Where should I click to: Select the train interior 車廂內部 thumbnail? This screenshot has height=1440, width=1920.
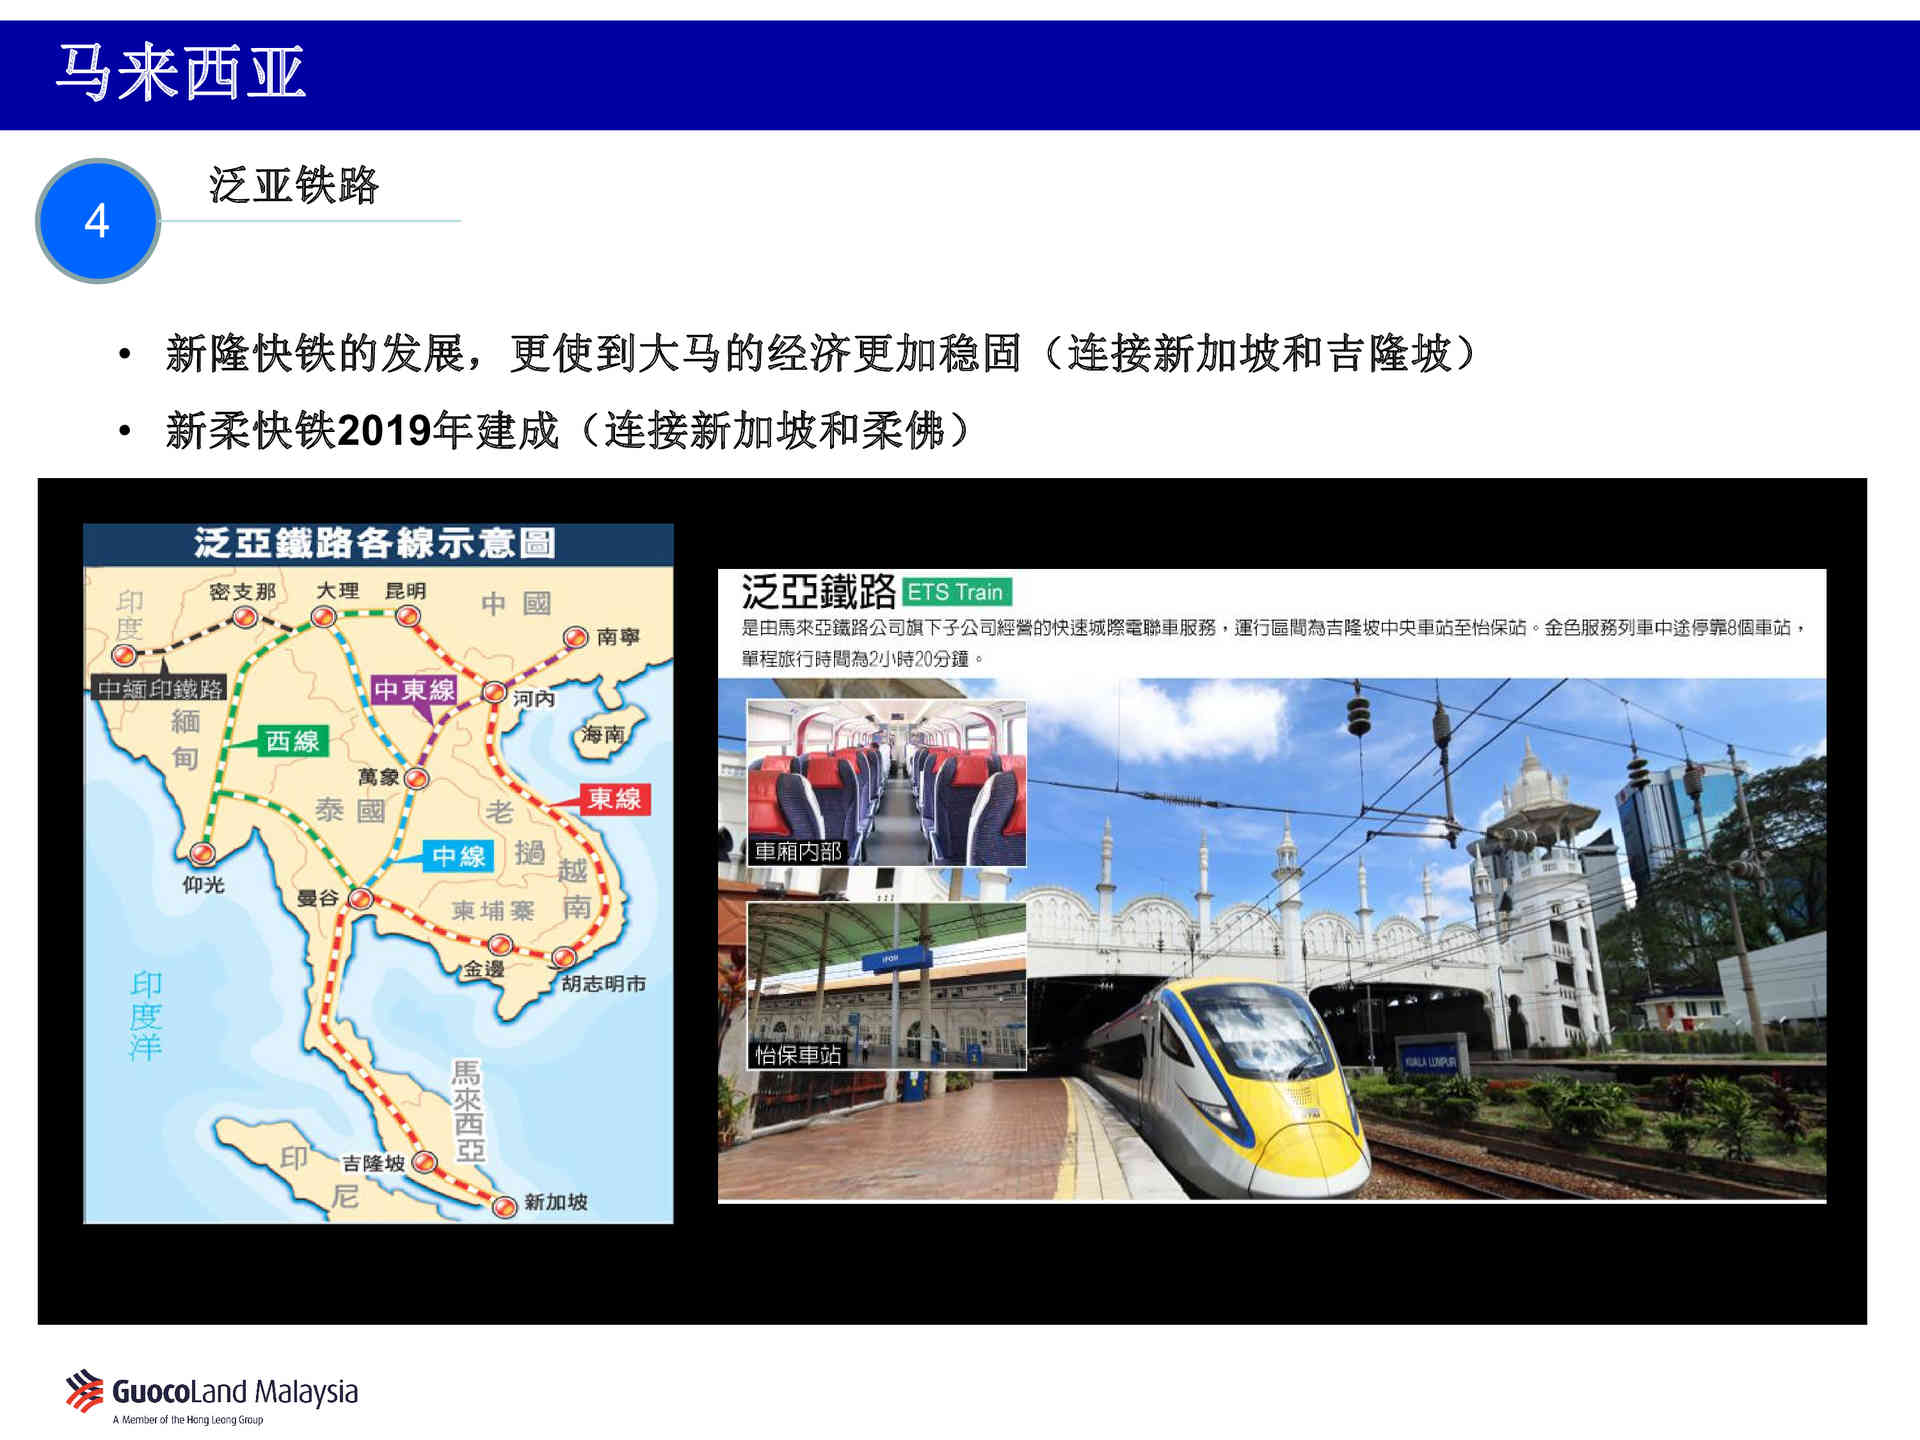pos(886,783)
